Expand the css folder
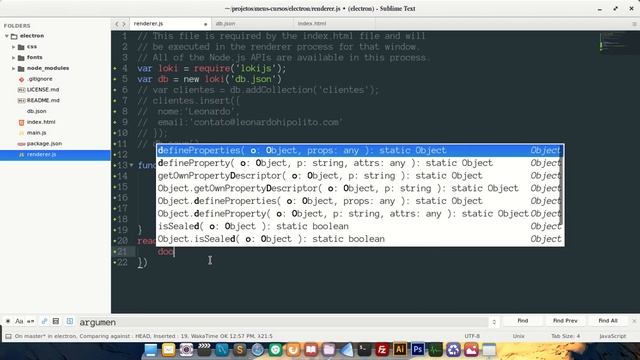Screen dimensions: 640x360 pos(13,47)
